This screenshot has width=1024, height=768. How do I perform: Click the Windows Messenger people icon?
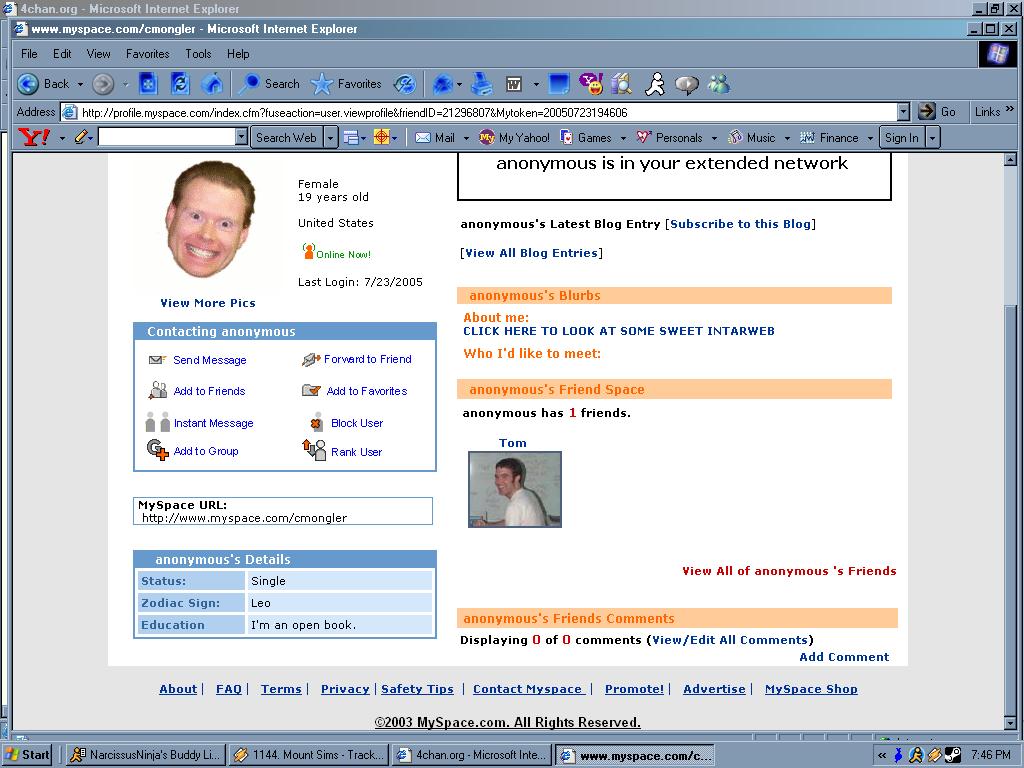pyautogui.click(x=719, y=84)
